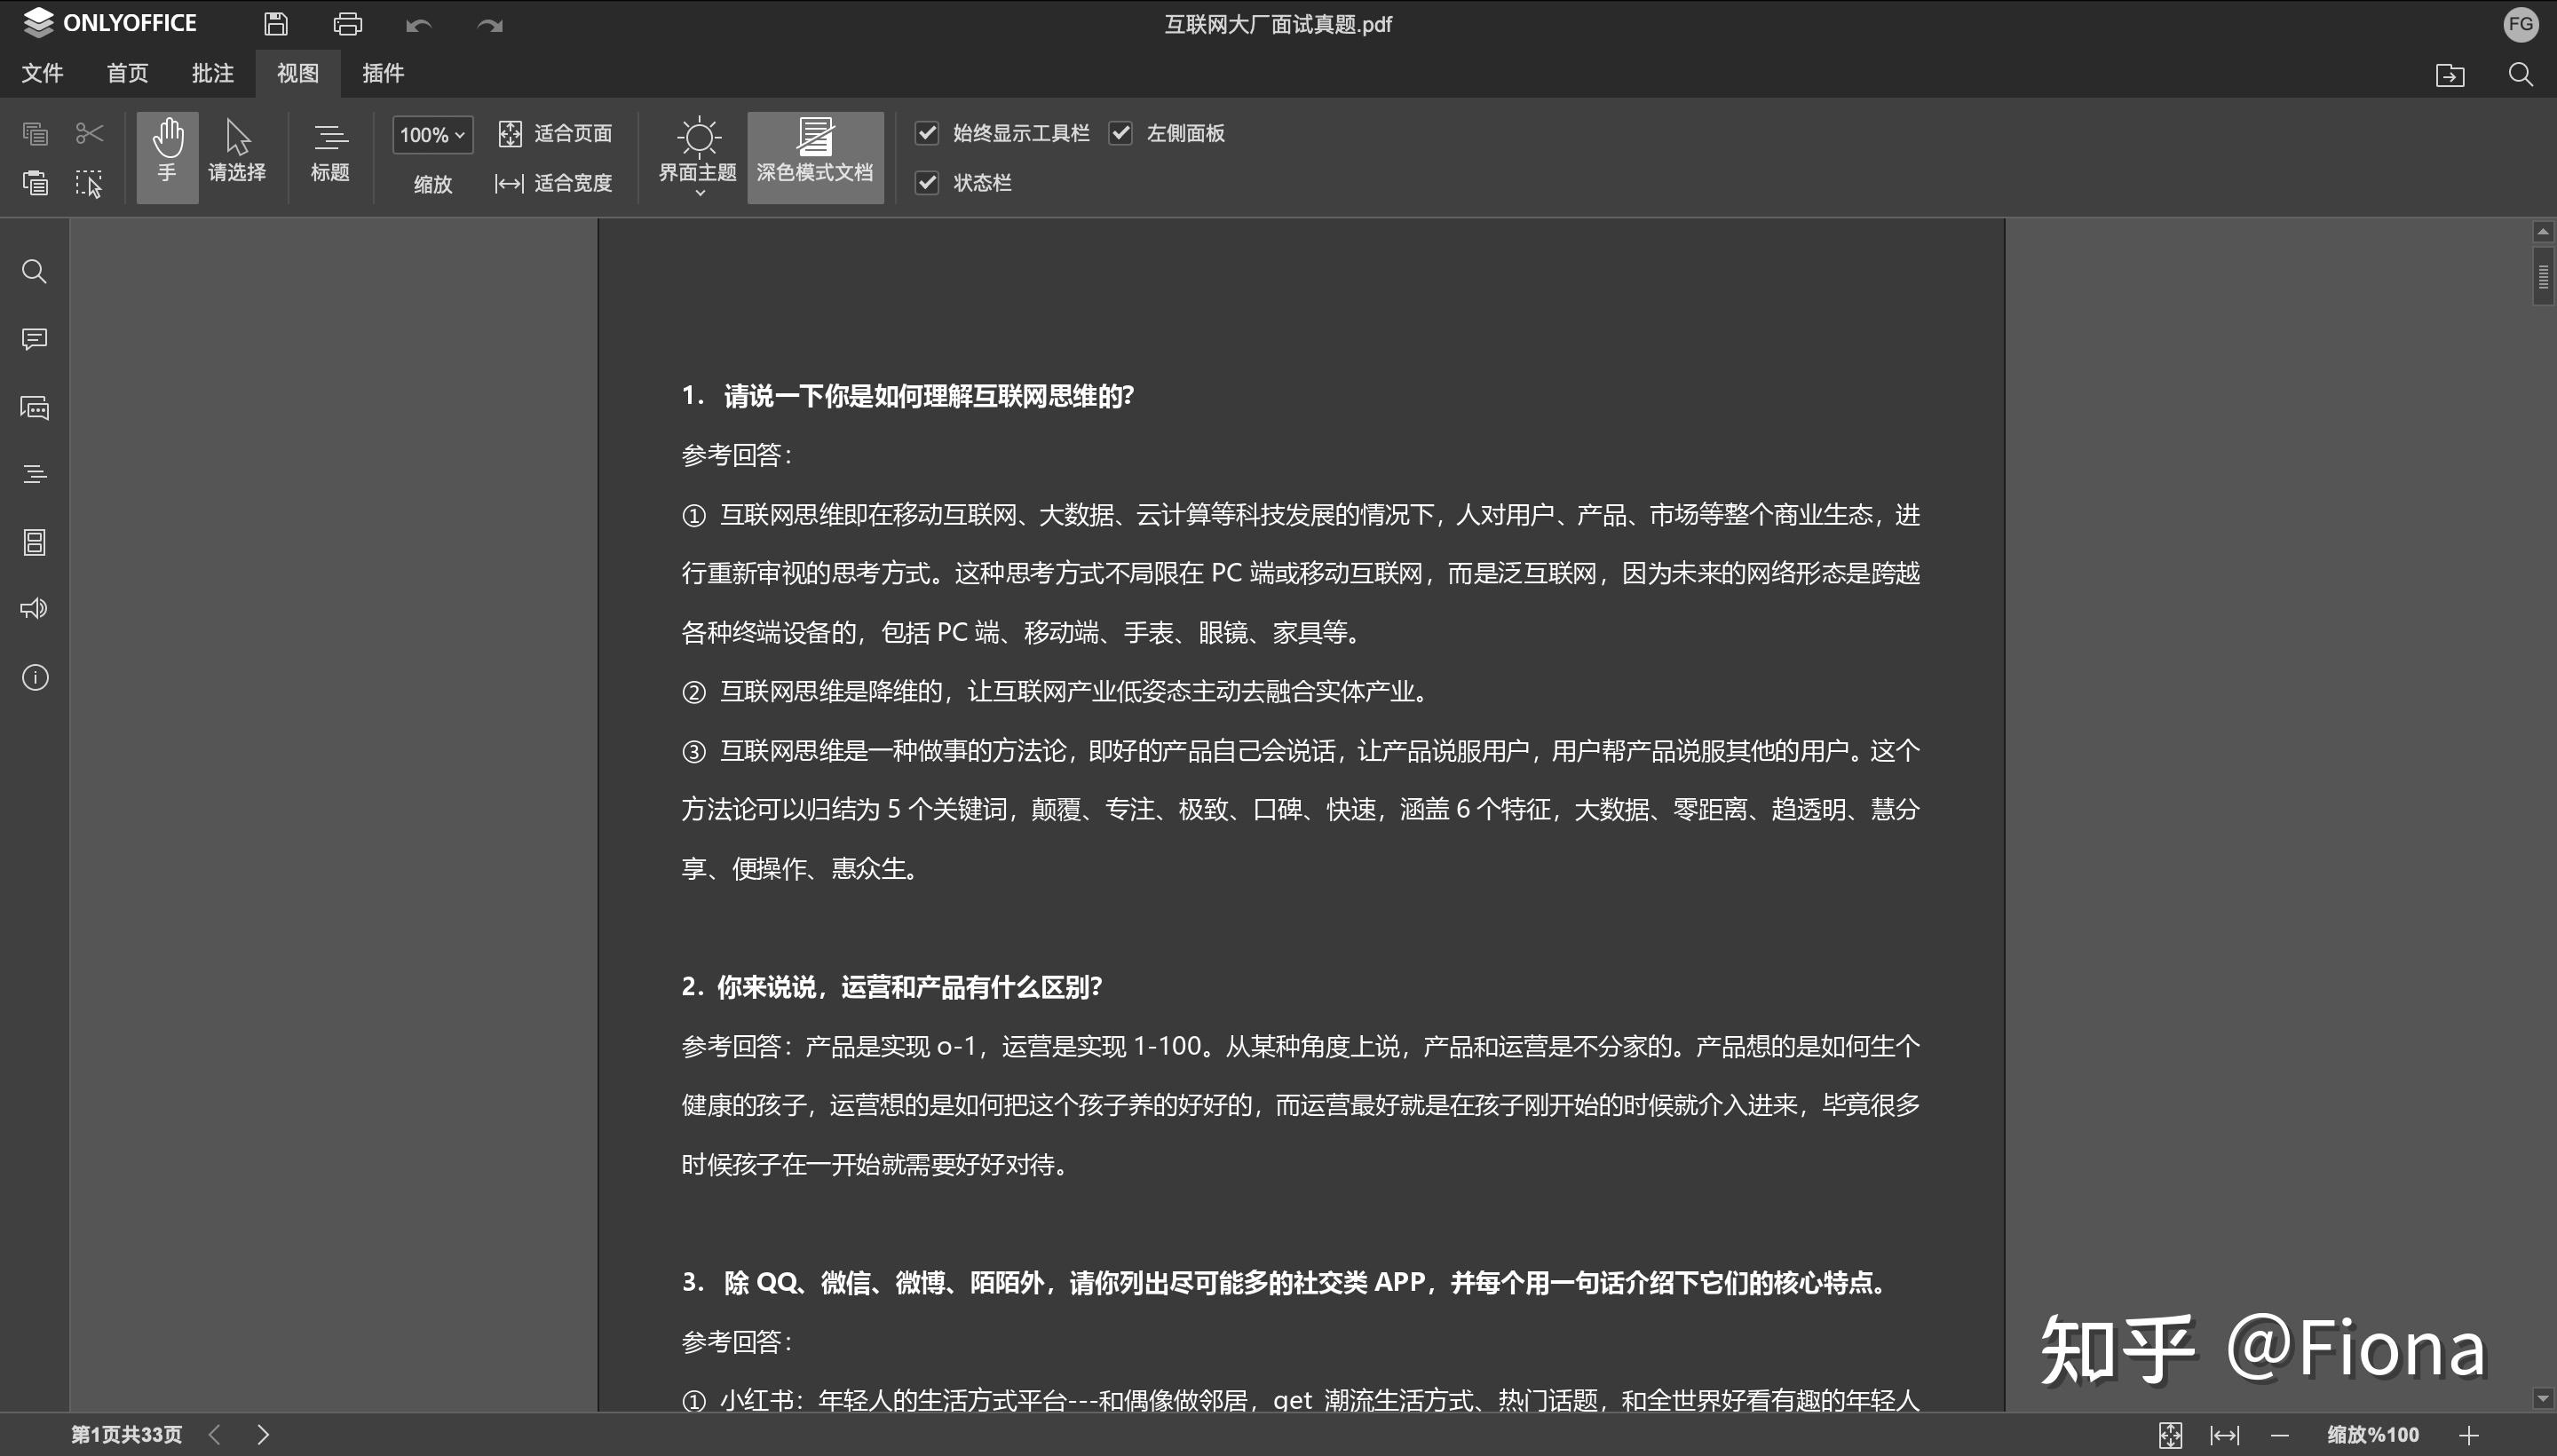Click the feedback megaphone sidebar icon
This screenshot has height=1456, width=2557.
tap(35, 609)
